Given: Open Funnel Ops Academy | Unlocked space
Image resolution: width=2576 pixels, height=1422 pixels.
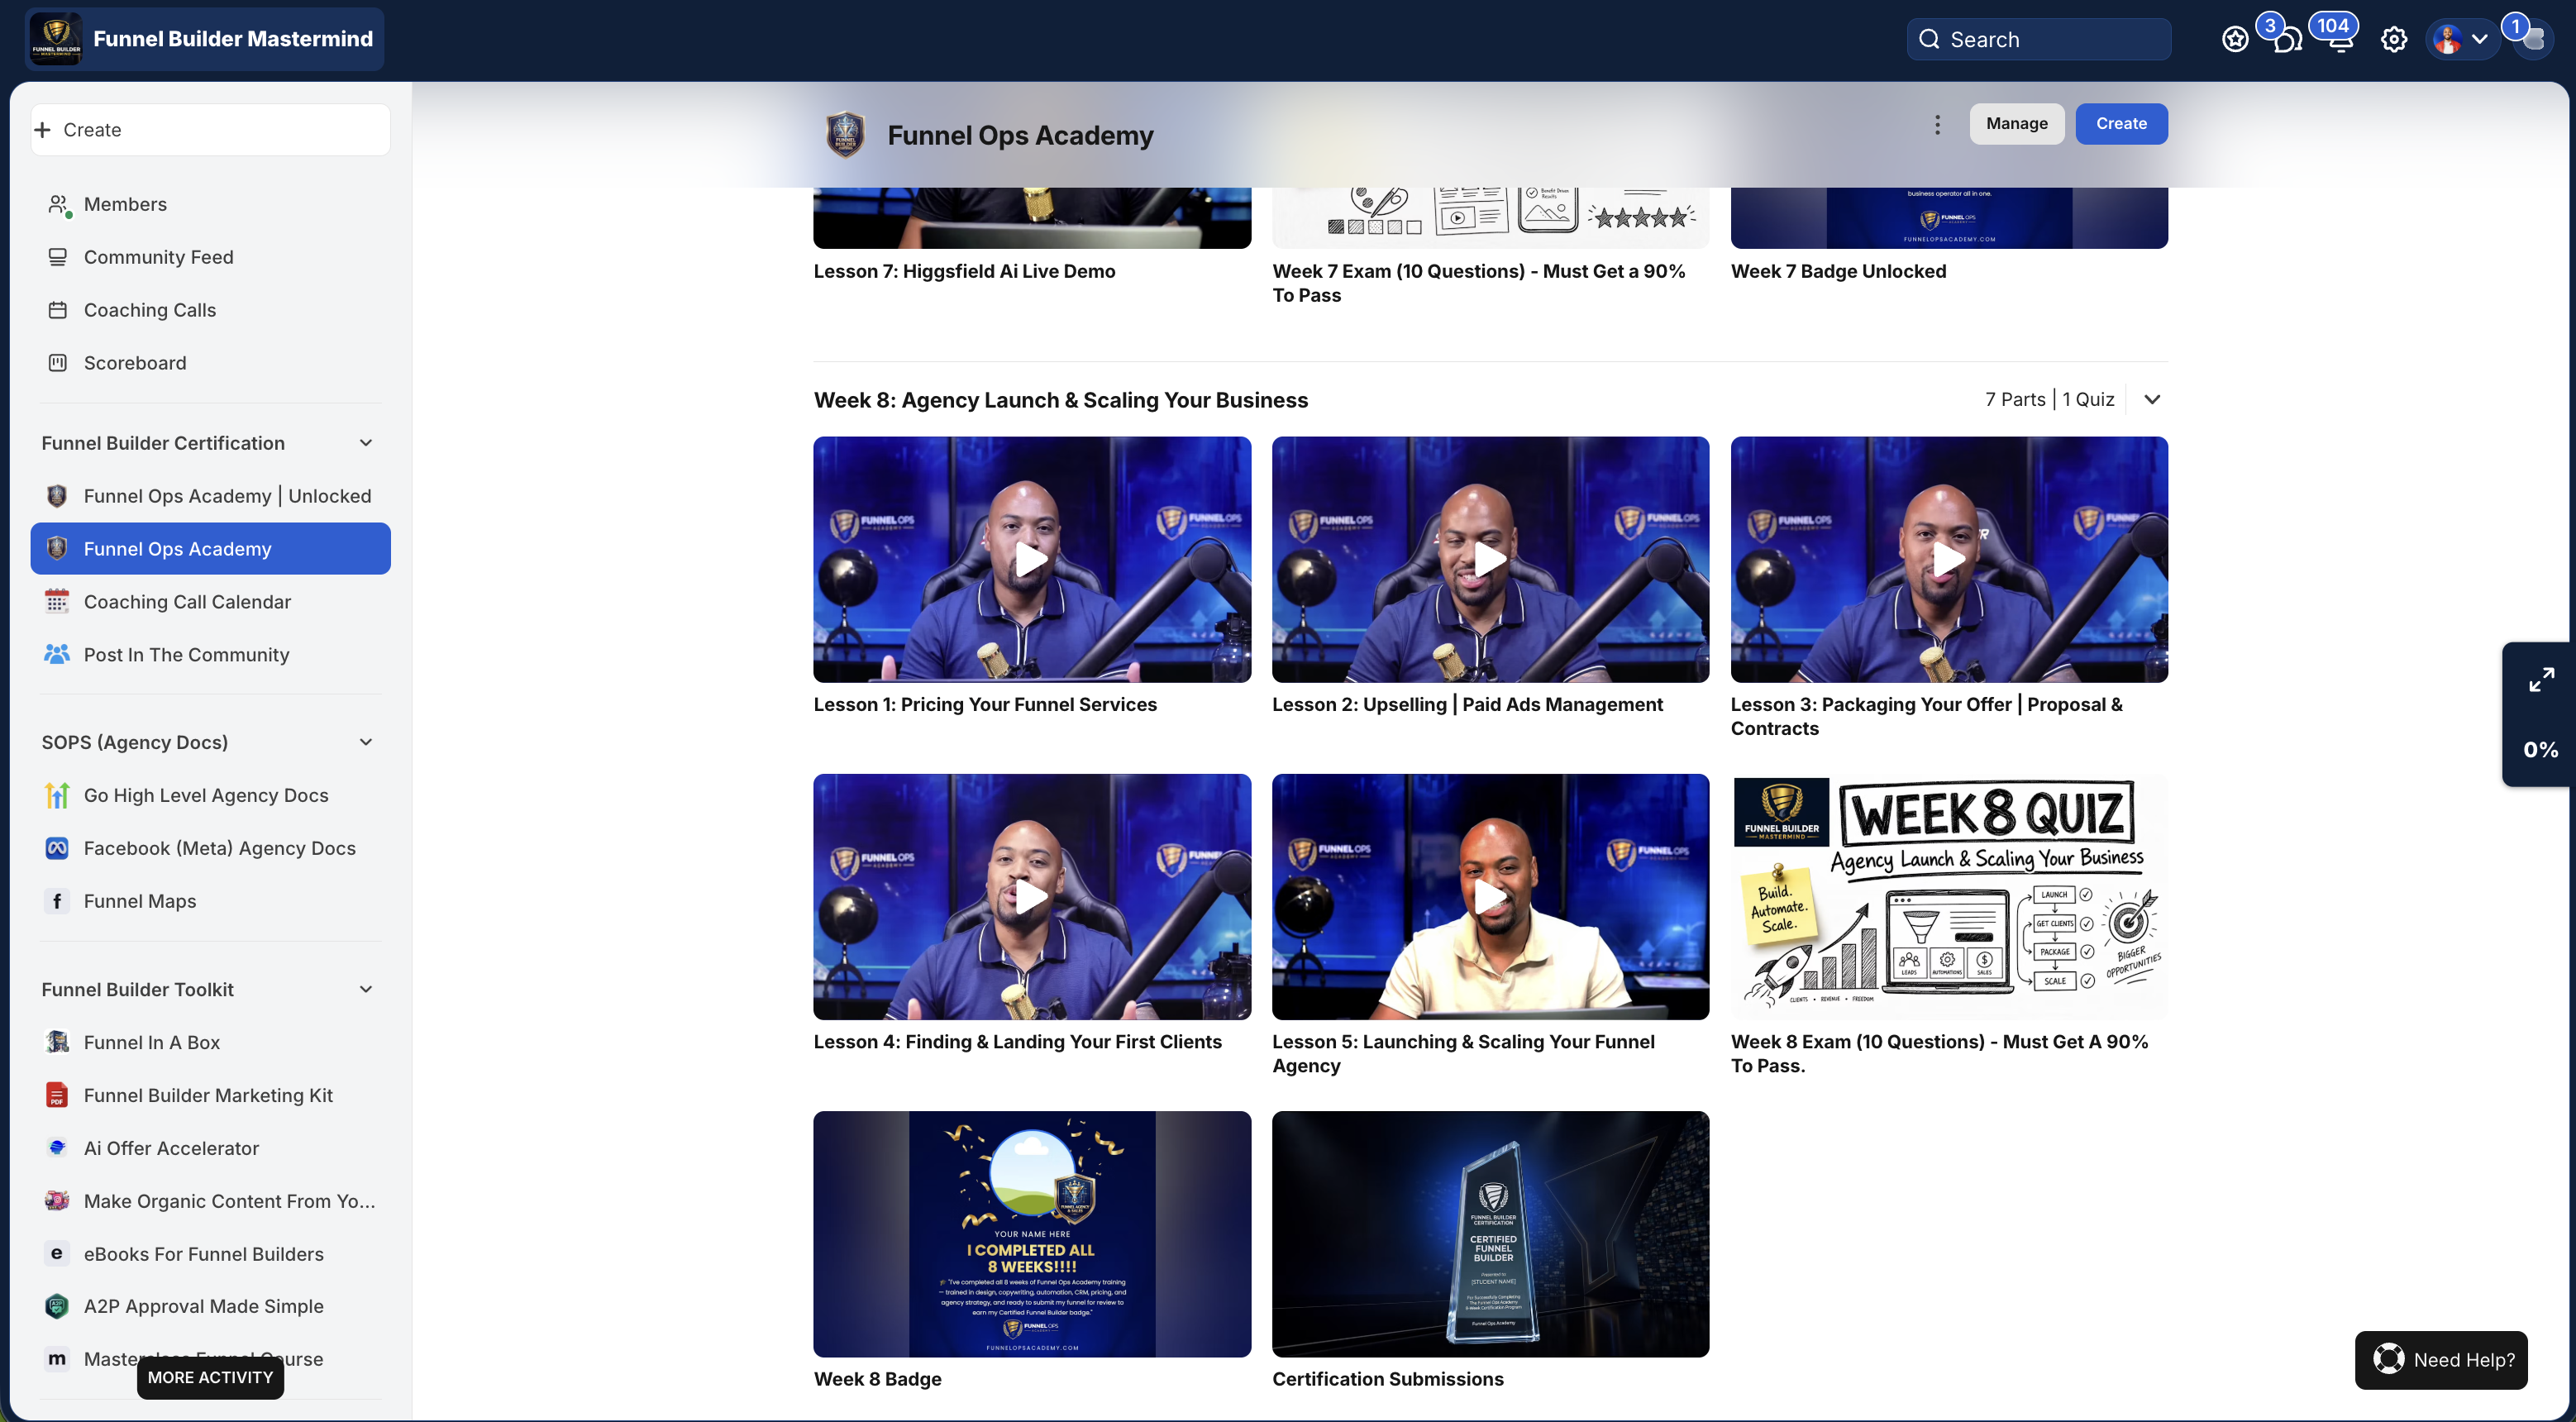Looking at the screenshot, I should pyautogui.click(x=210, y=496).
